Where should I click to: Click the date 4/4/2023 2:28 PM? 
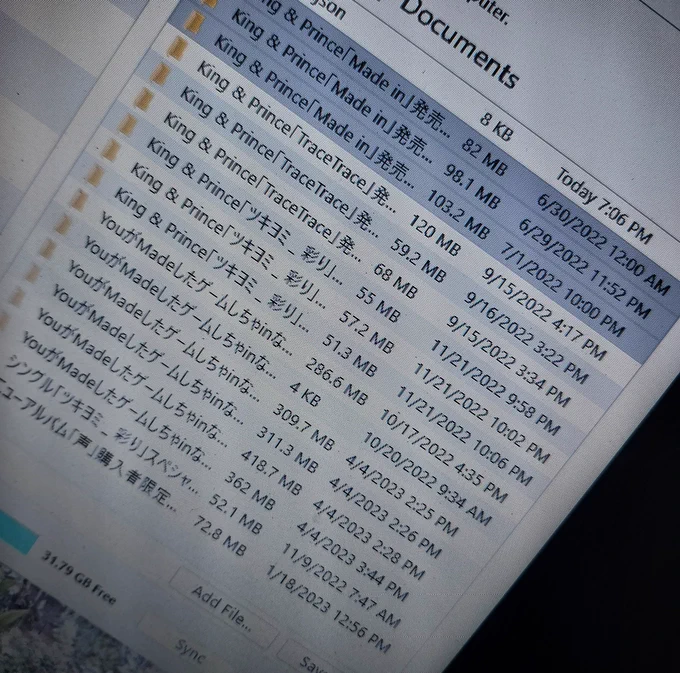[x=368, y=539]
